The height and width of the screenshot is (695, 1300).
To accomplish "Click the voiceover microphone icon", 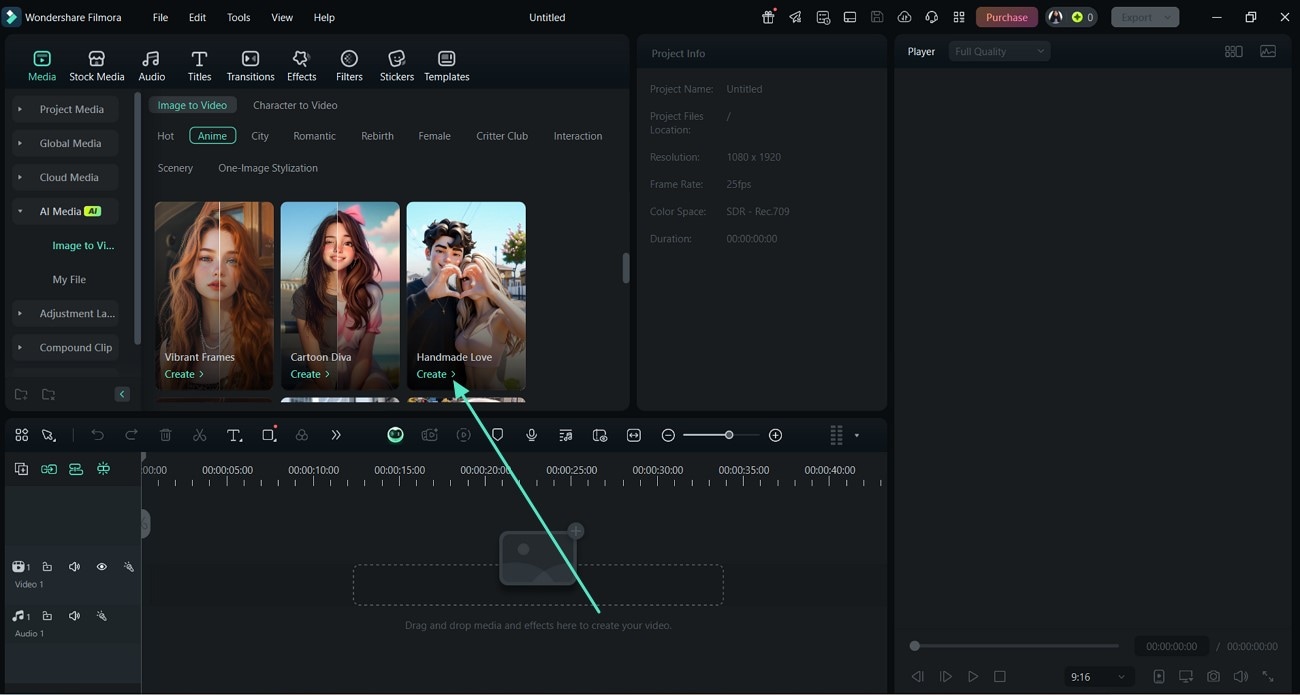I will point(532,435).
